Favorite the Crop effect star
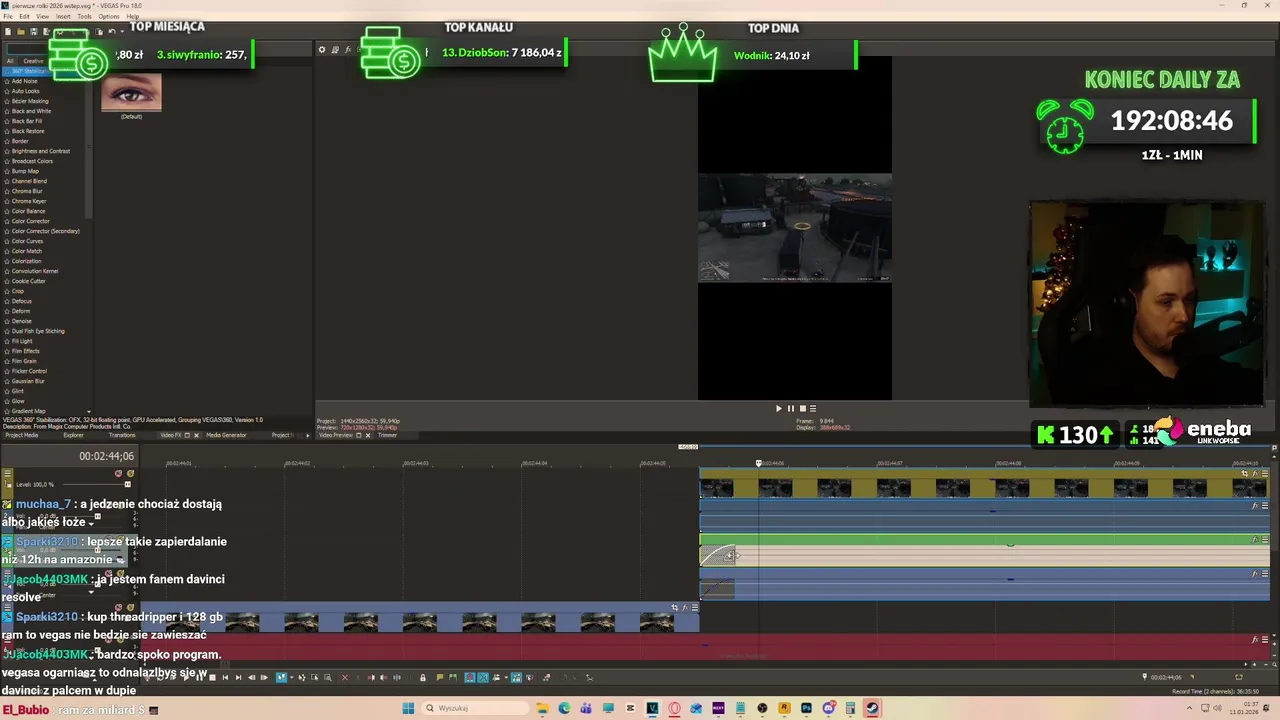 coord(7,291)
